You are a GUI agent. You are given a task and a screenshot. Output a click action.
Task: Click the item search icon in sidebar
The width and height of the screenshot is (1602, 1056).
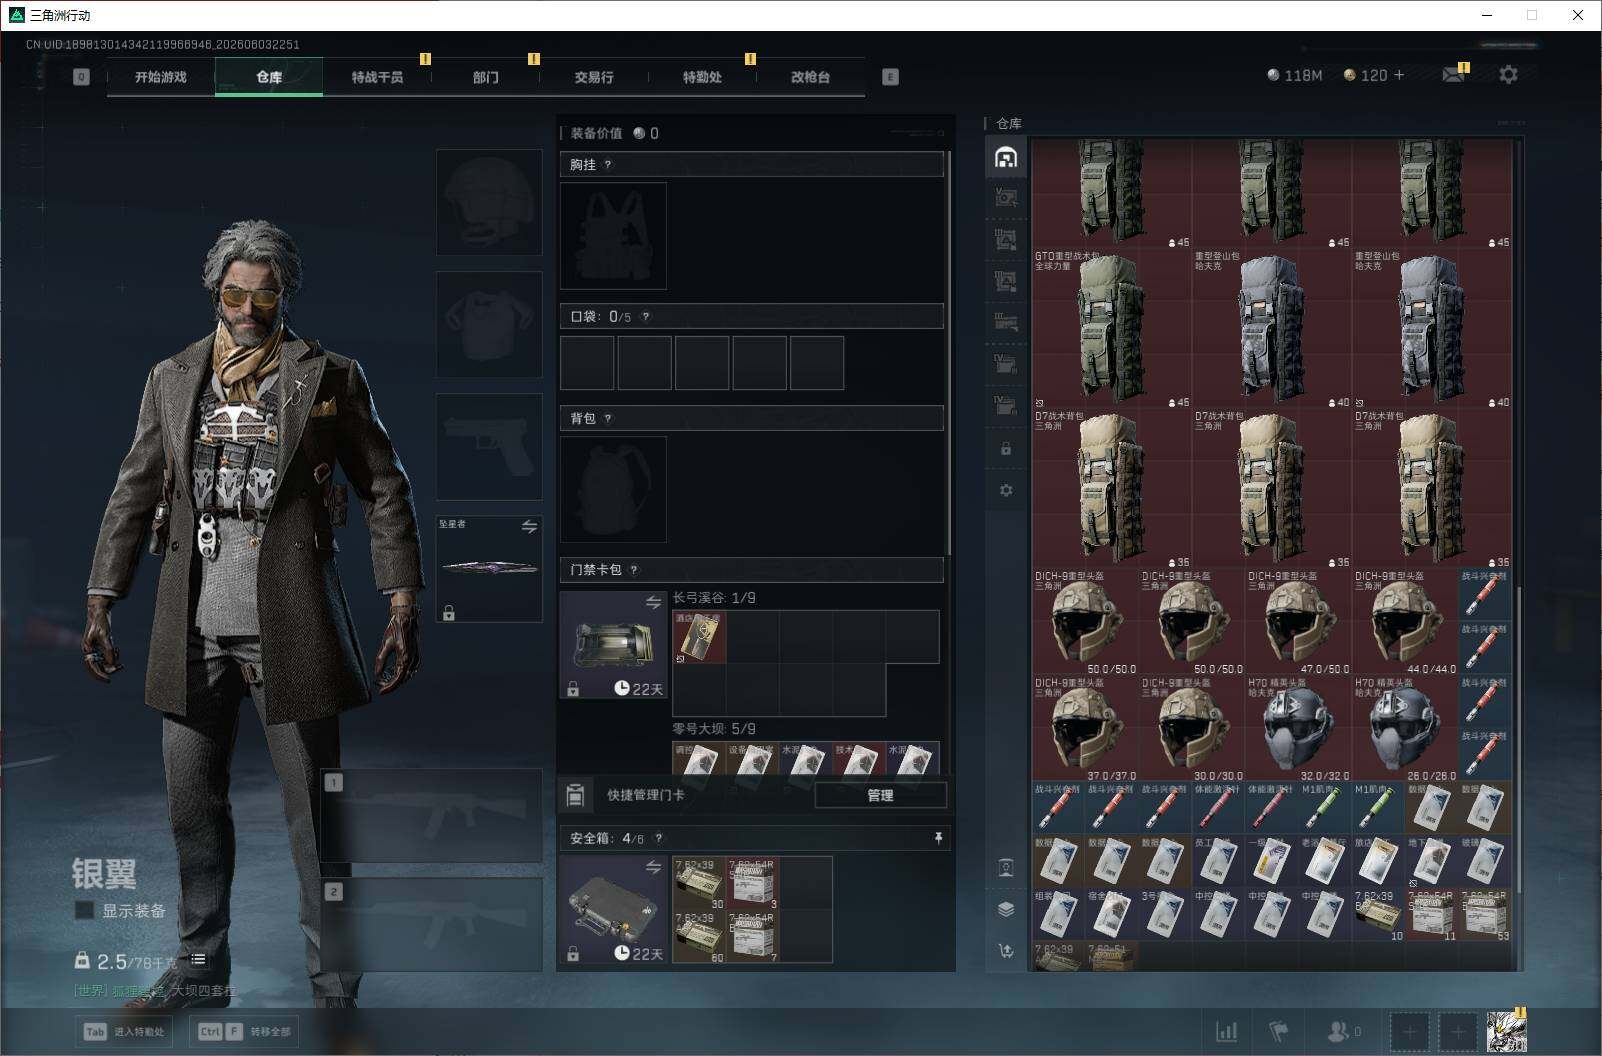click(1006, 868)
